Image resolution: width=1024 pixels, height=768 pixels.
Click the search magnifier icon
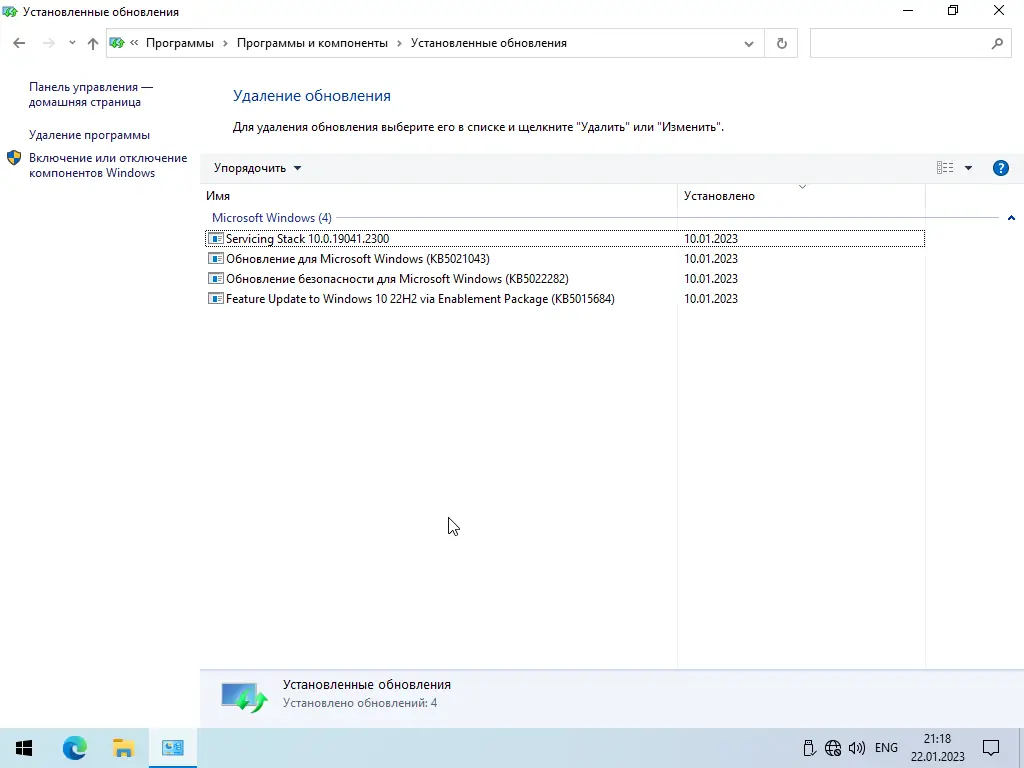(997, 44)
